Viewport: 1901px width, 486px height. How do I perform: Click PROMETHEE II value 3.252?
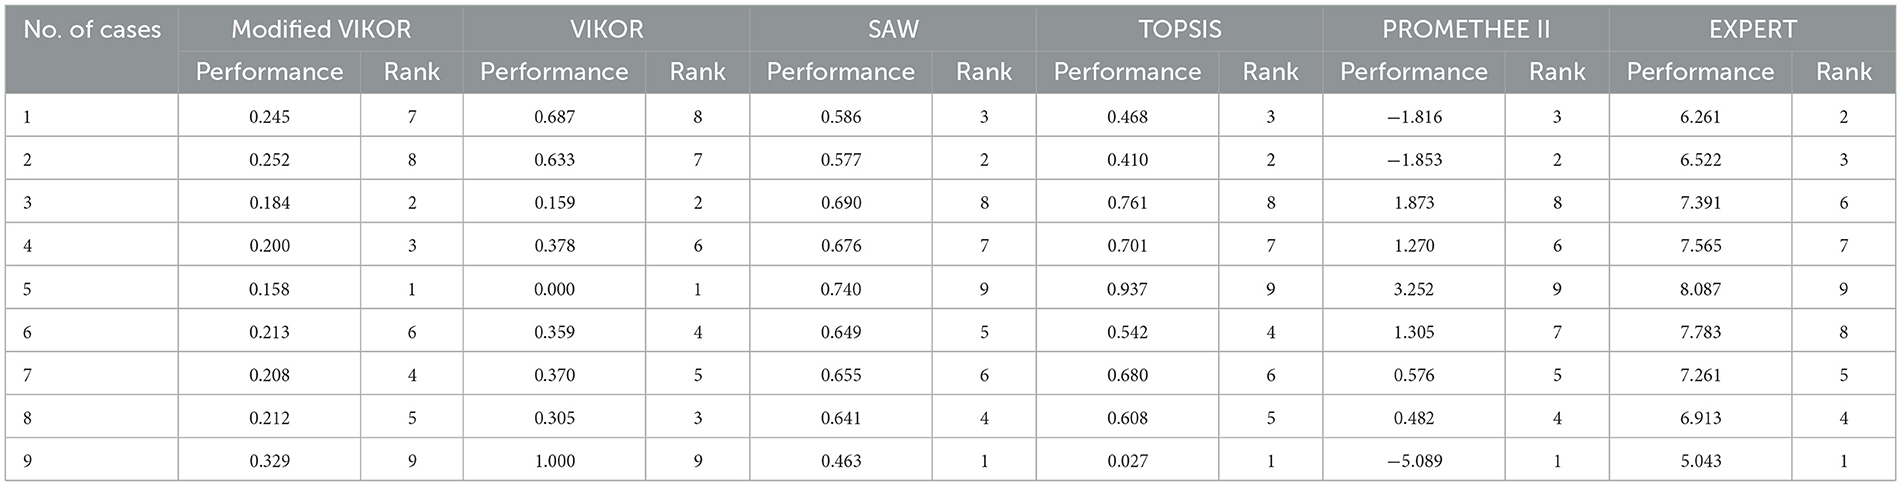tap(1414, 289)
